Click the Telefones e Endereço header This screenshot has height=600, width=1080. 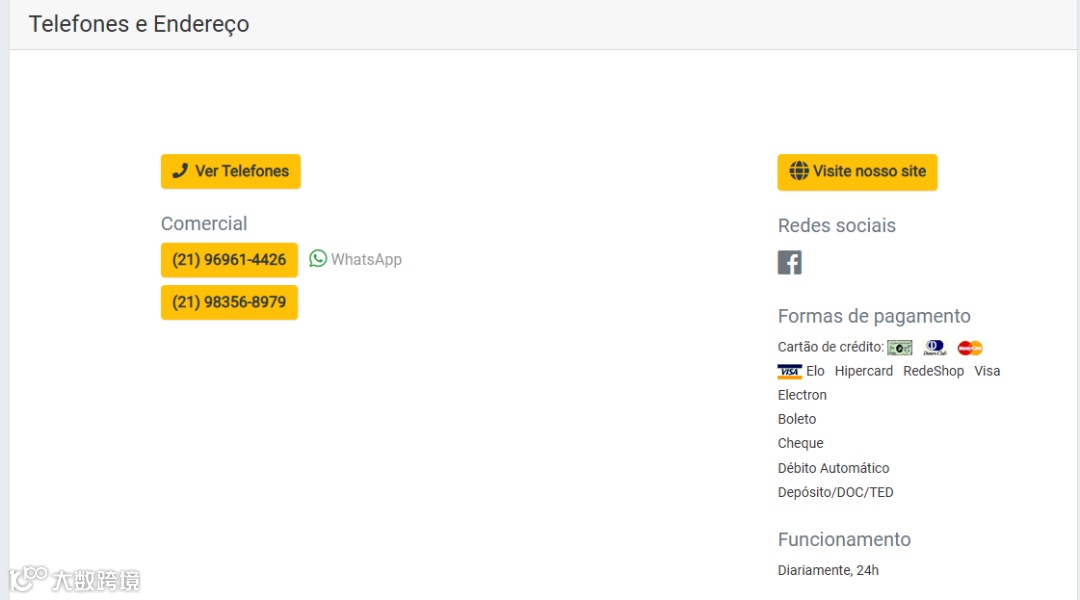click(139, 24)
